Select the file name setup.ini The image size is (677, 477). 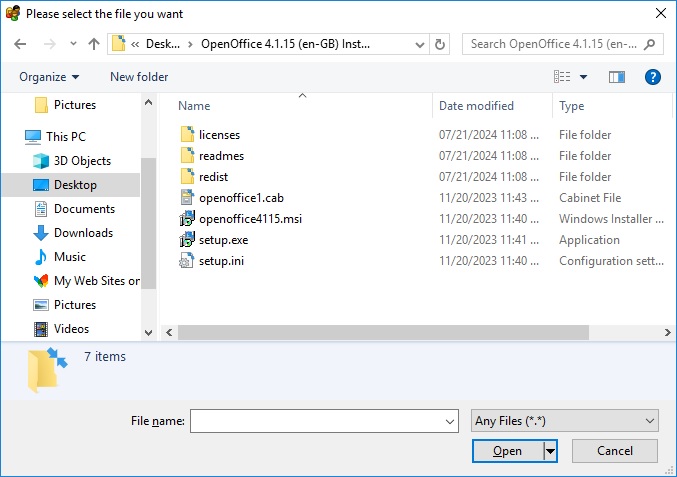click(221, 261)
